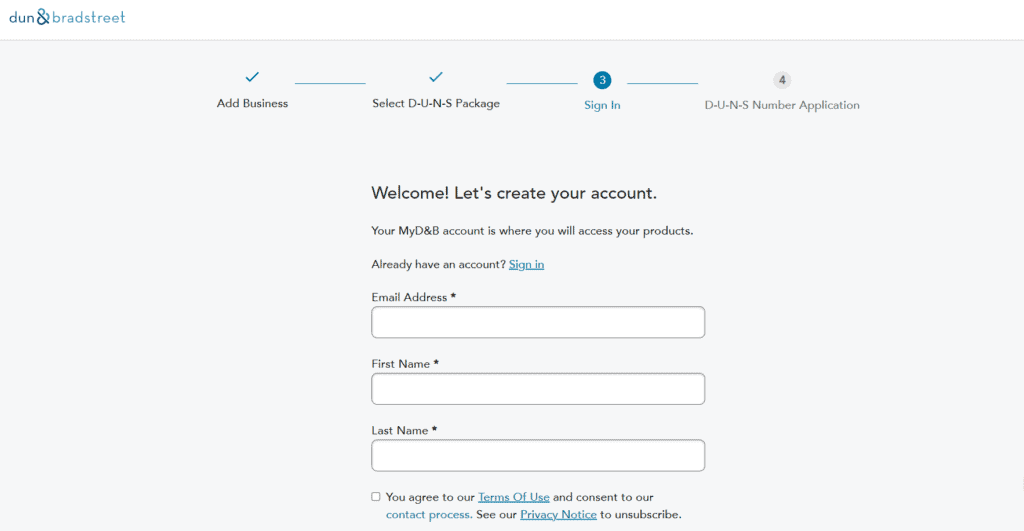The width and height of the screenshot is (1024, 531).
Task: Select step 4 circle icon
Action: pyautogui.click(x=782, y=80)
